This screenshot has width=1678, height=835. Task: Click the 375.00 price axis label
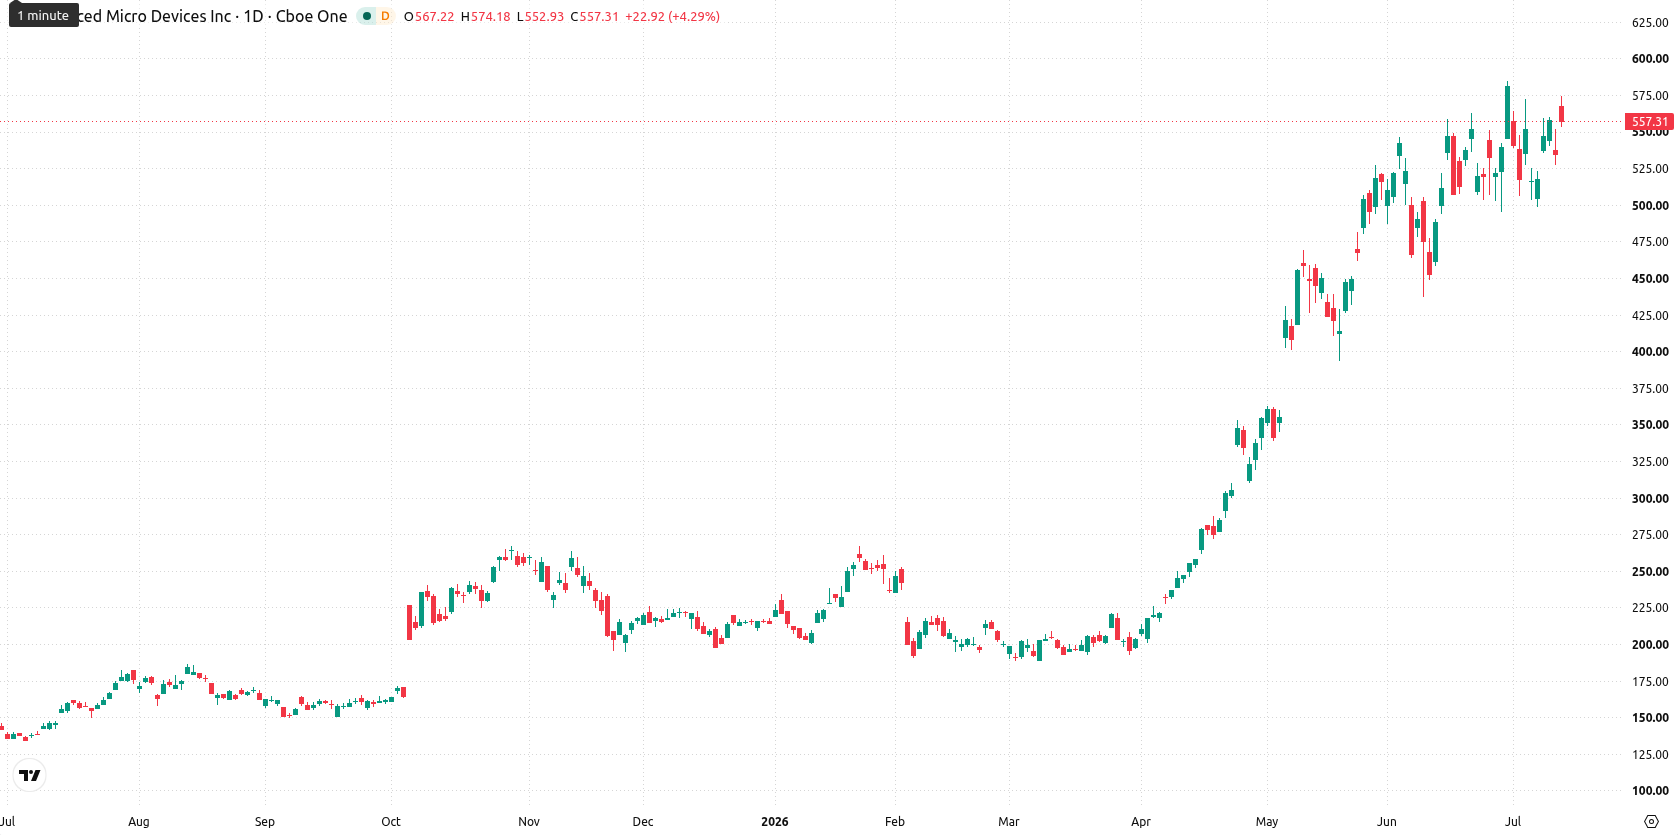[1650, 389]
